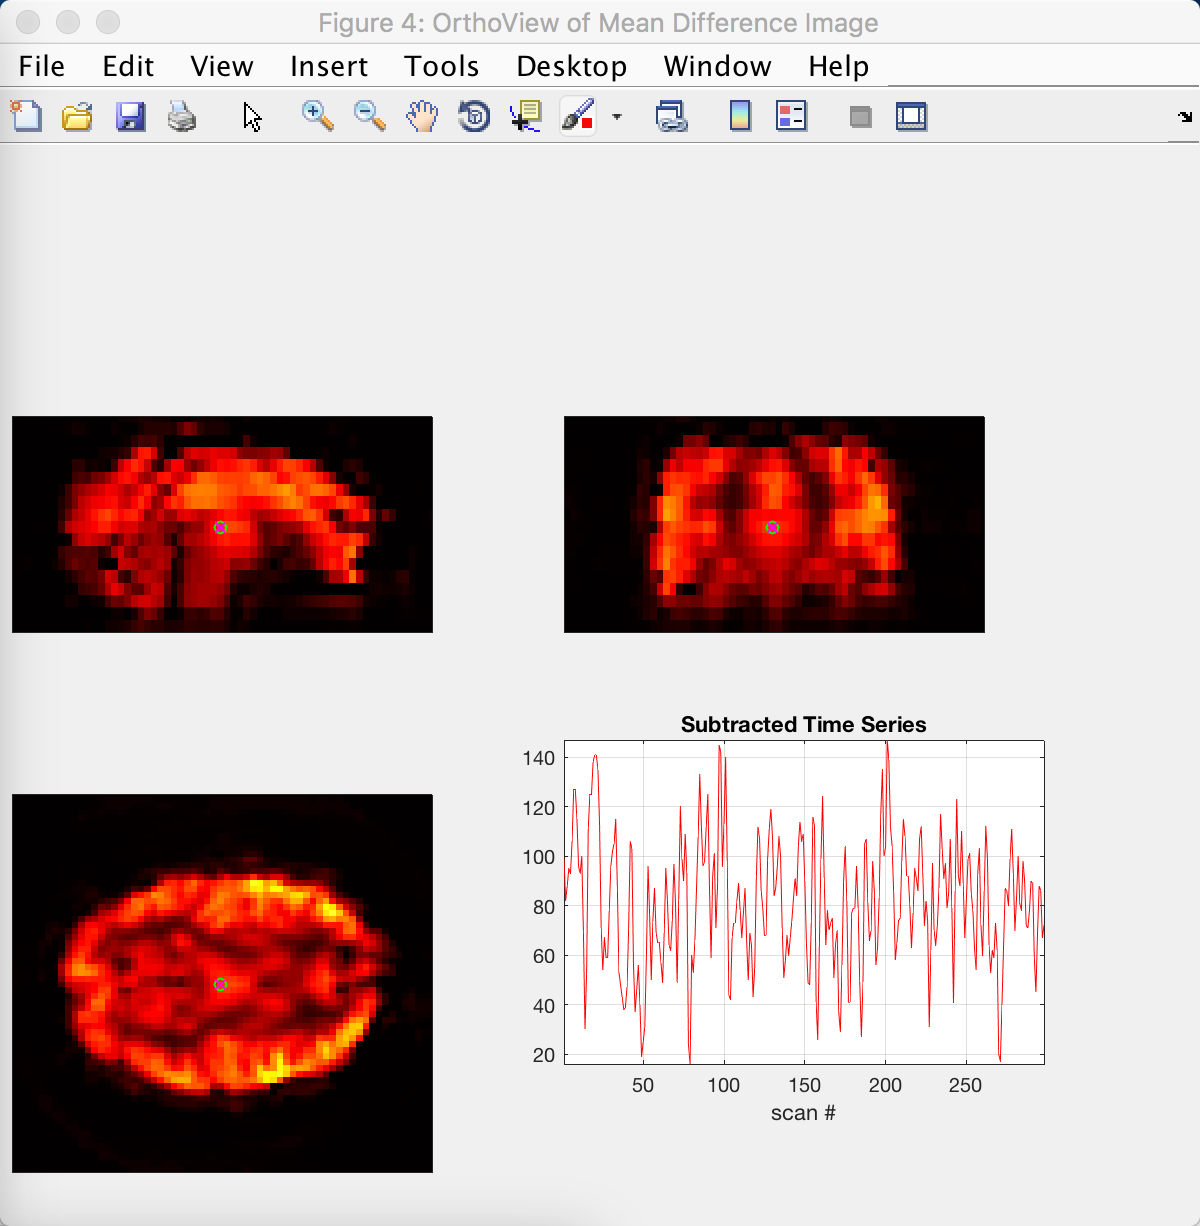1200x1226 pixels.
Task: Click the dock figure arrow icon
Action: (x=1185, y=117)
